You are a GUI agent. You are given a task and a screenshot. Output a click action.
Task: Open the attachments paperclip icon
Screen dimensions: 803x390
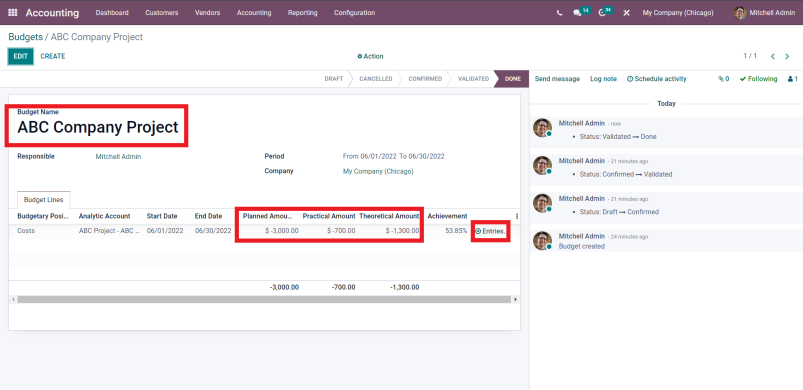click(x=723, y=79)
